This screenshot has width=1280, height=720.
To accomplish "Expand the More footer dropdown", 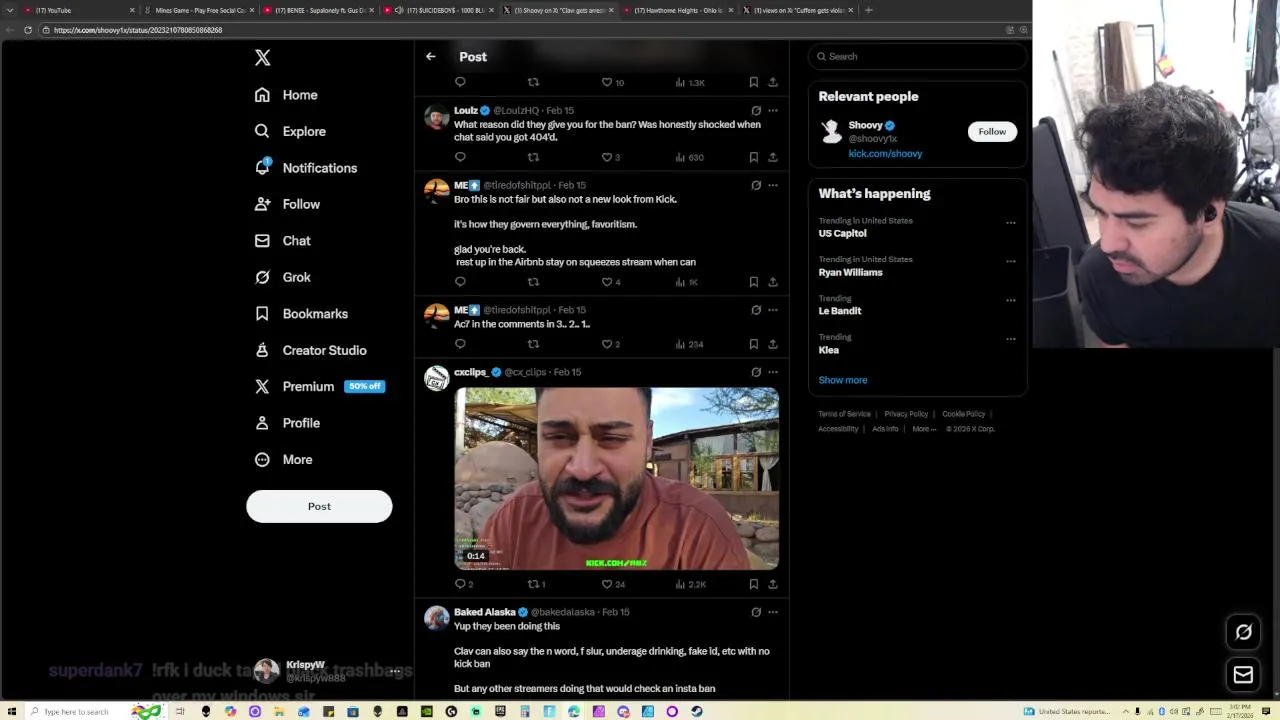I will (x=924, y=429).
